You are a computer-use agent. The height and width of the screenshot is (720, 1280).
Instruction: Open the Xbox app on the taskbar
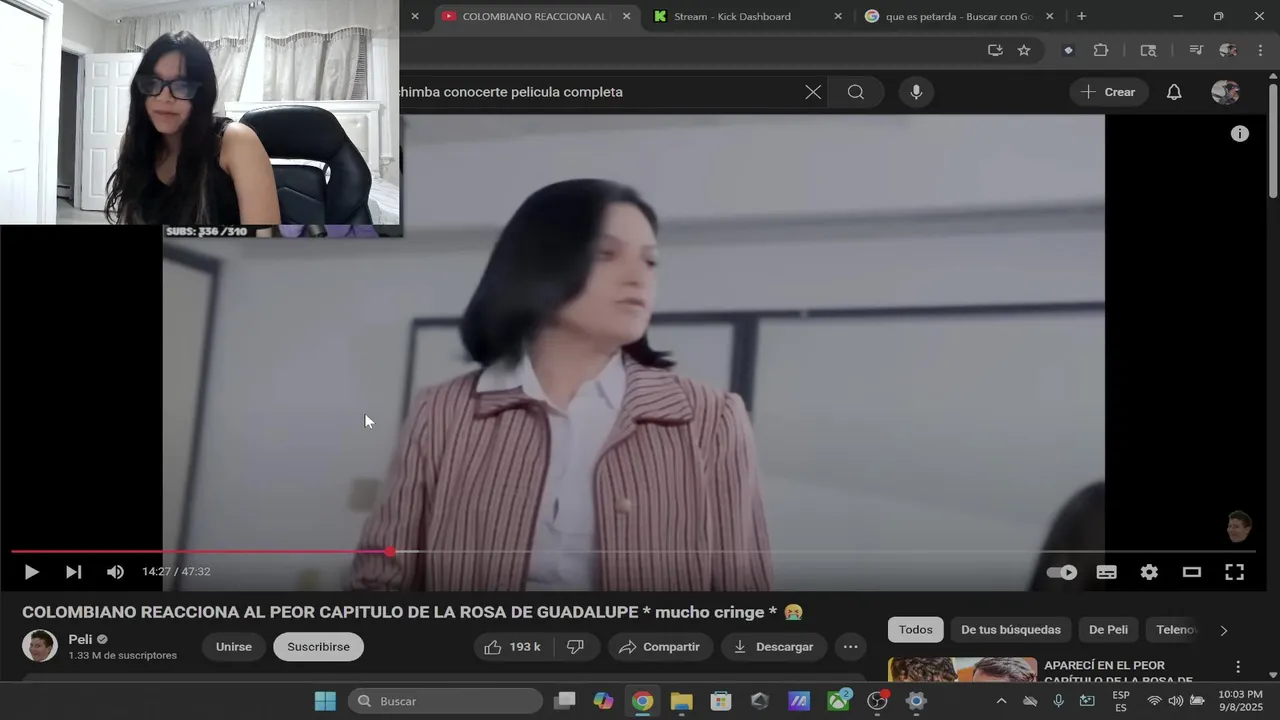click(x=838, y=701)
